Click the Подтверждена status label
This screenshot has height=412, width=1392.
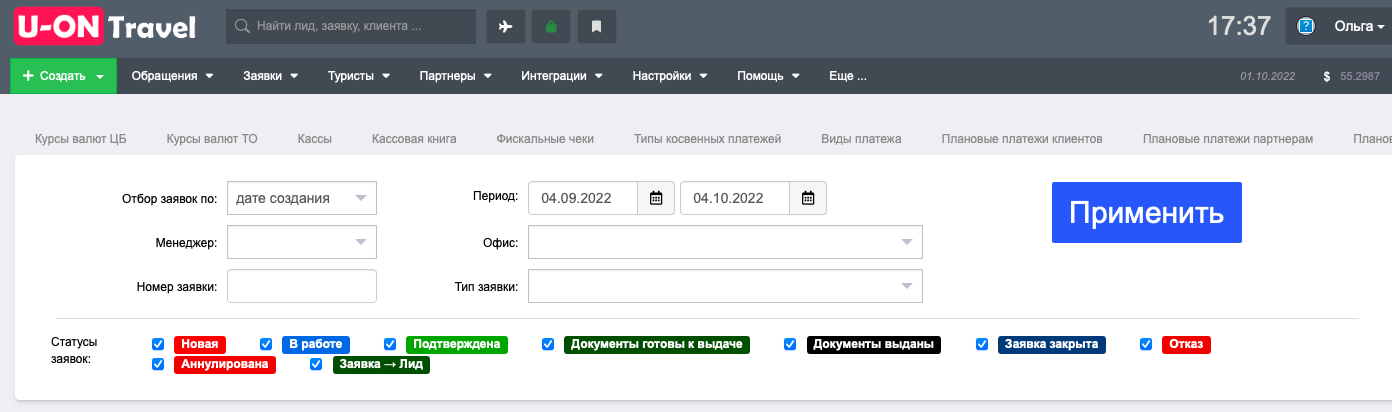click(457, 344)
